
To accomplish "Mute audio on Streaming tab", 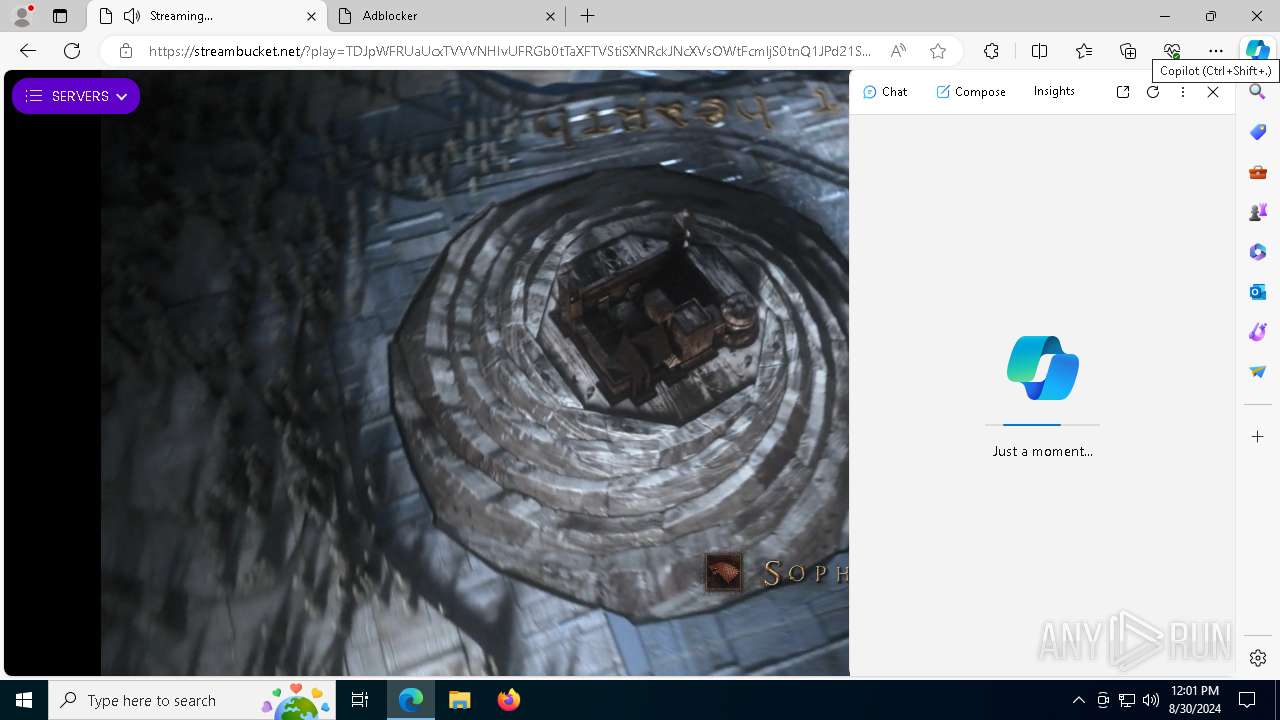I will (x=131, y=16).
